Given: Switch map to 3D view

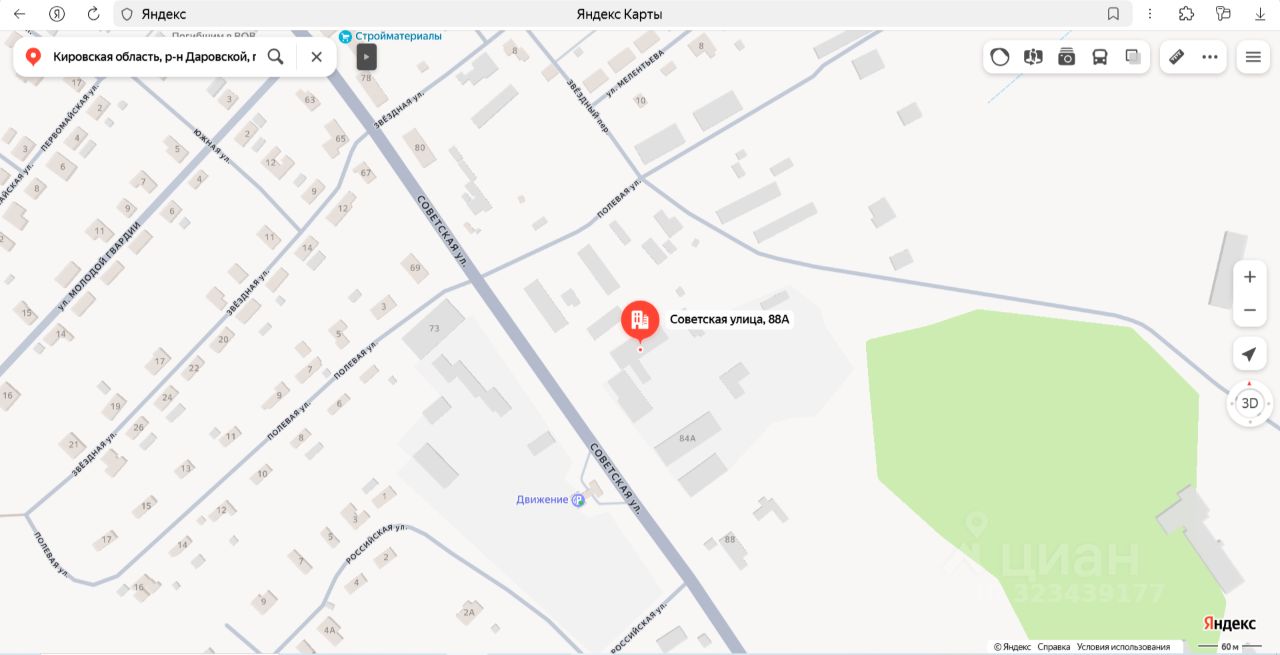Looking at the screenshot, I should (1250, 404).
